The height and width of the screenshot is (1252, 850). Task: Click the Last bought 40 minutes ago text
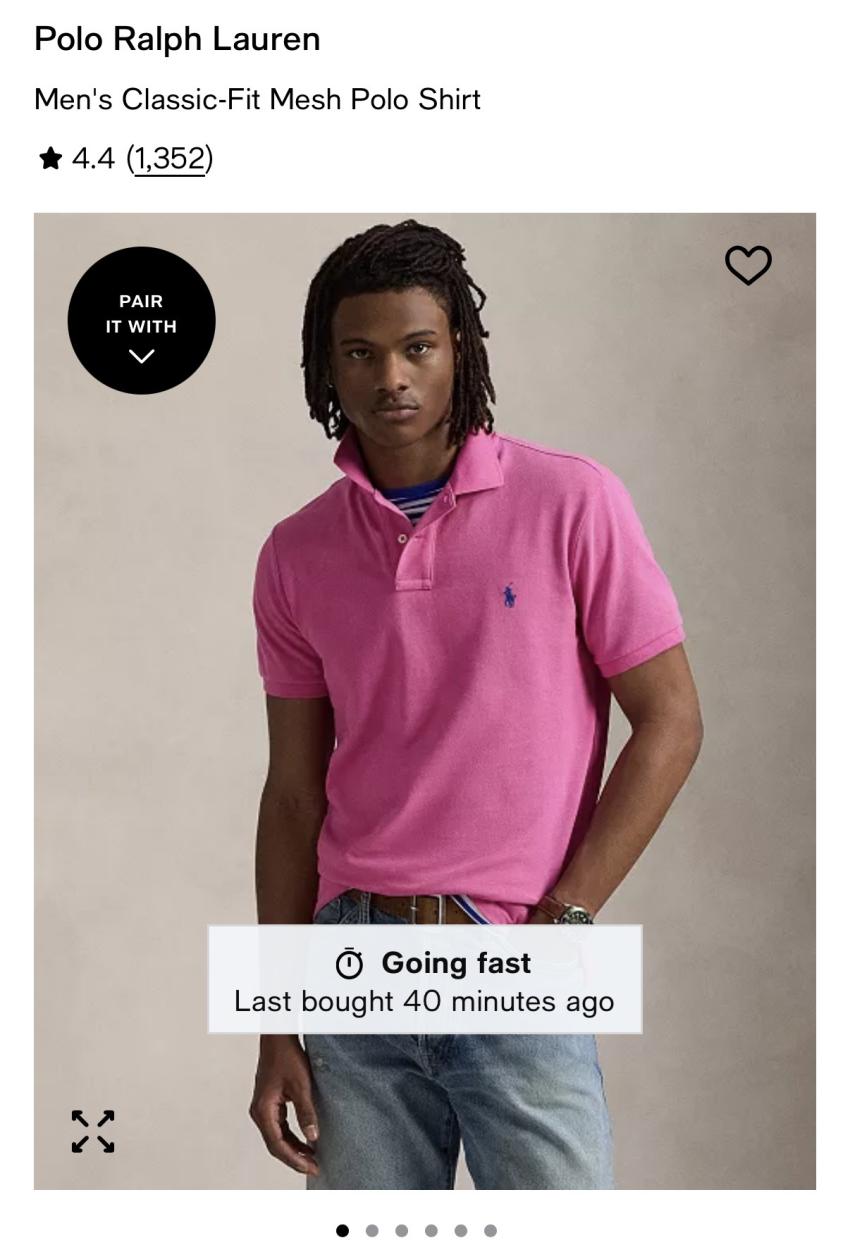pos(424,1001)
